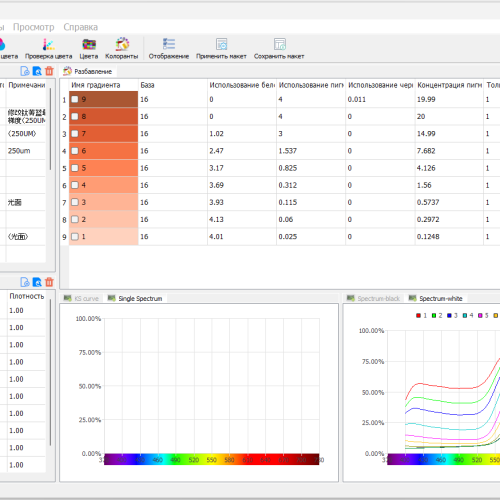This screenshot has width=500, height=500.
Task: Click the Spectrum-black tab icon
Action: pos(350,298)
